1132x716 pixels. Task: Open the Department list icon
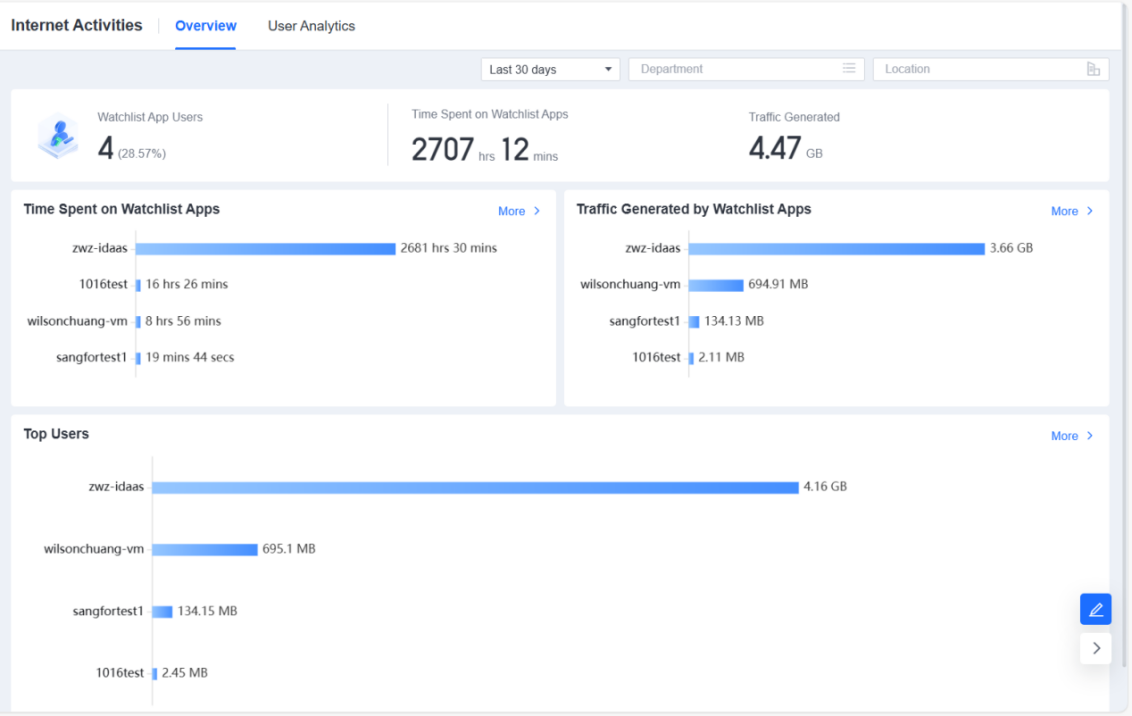click(x=849, y=69)
